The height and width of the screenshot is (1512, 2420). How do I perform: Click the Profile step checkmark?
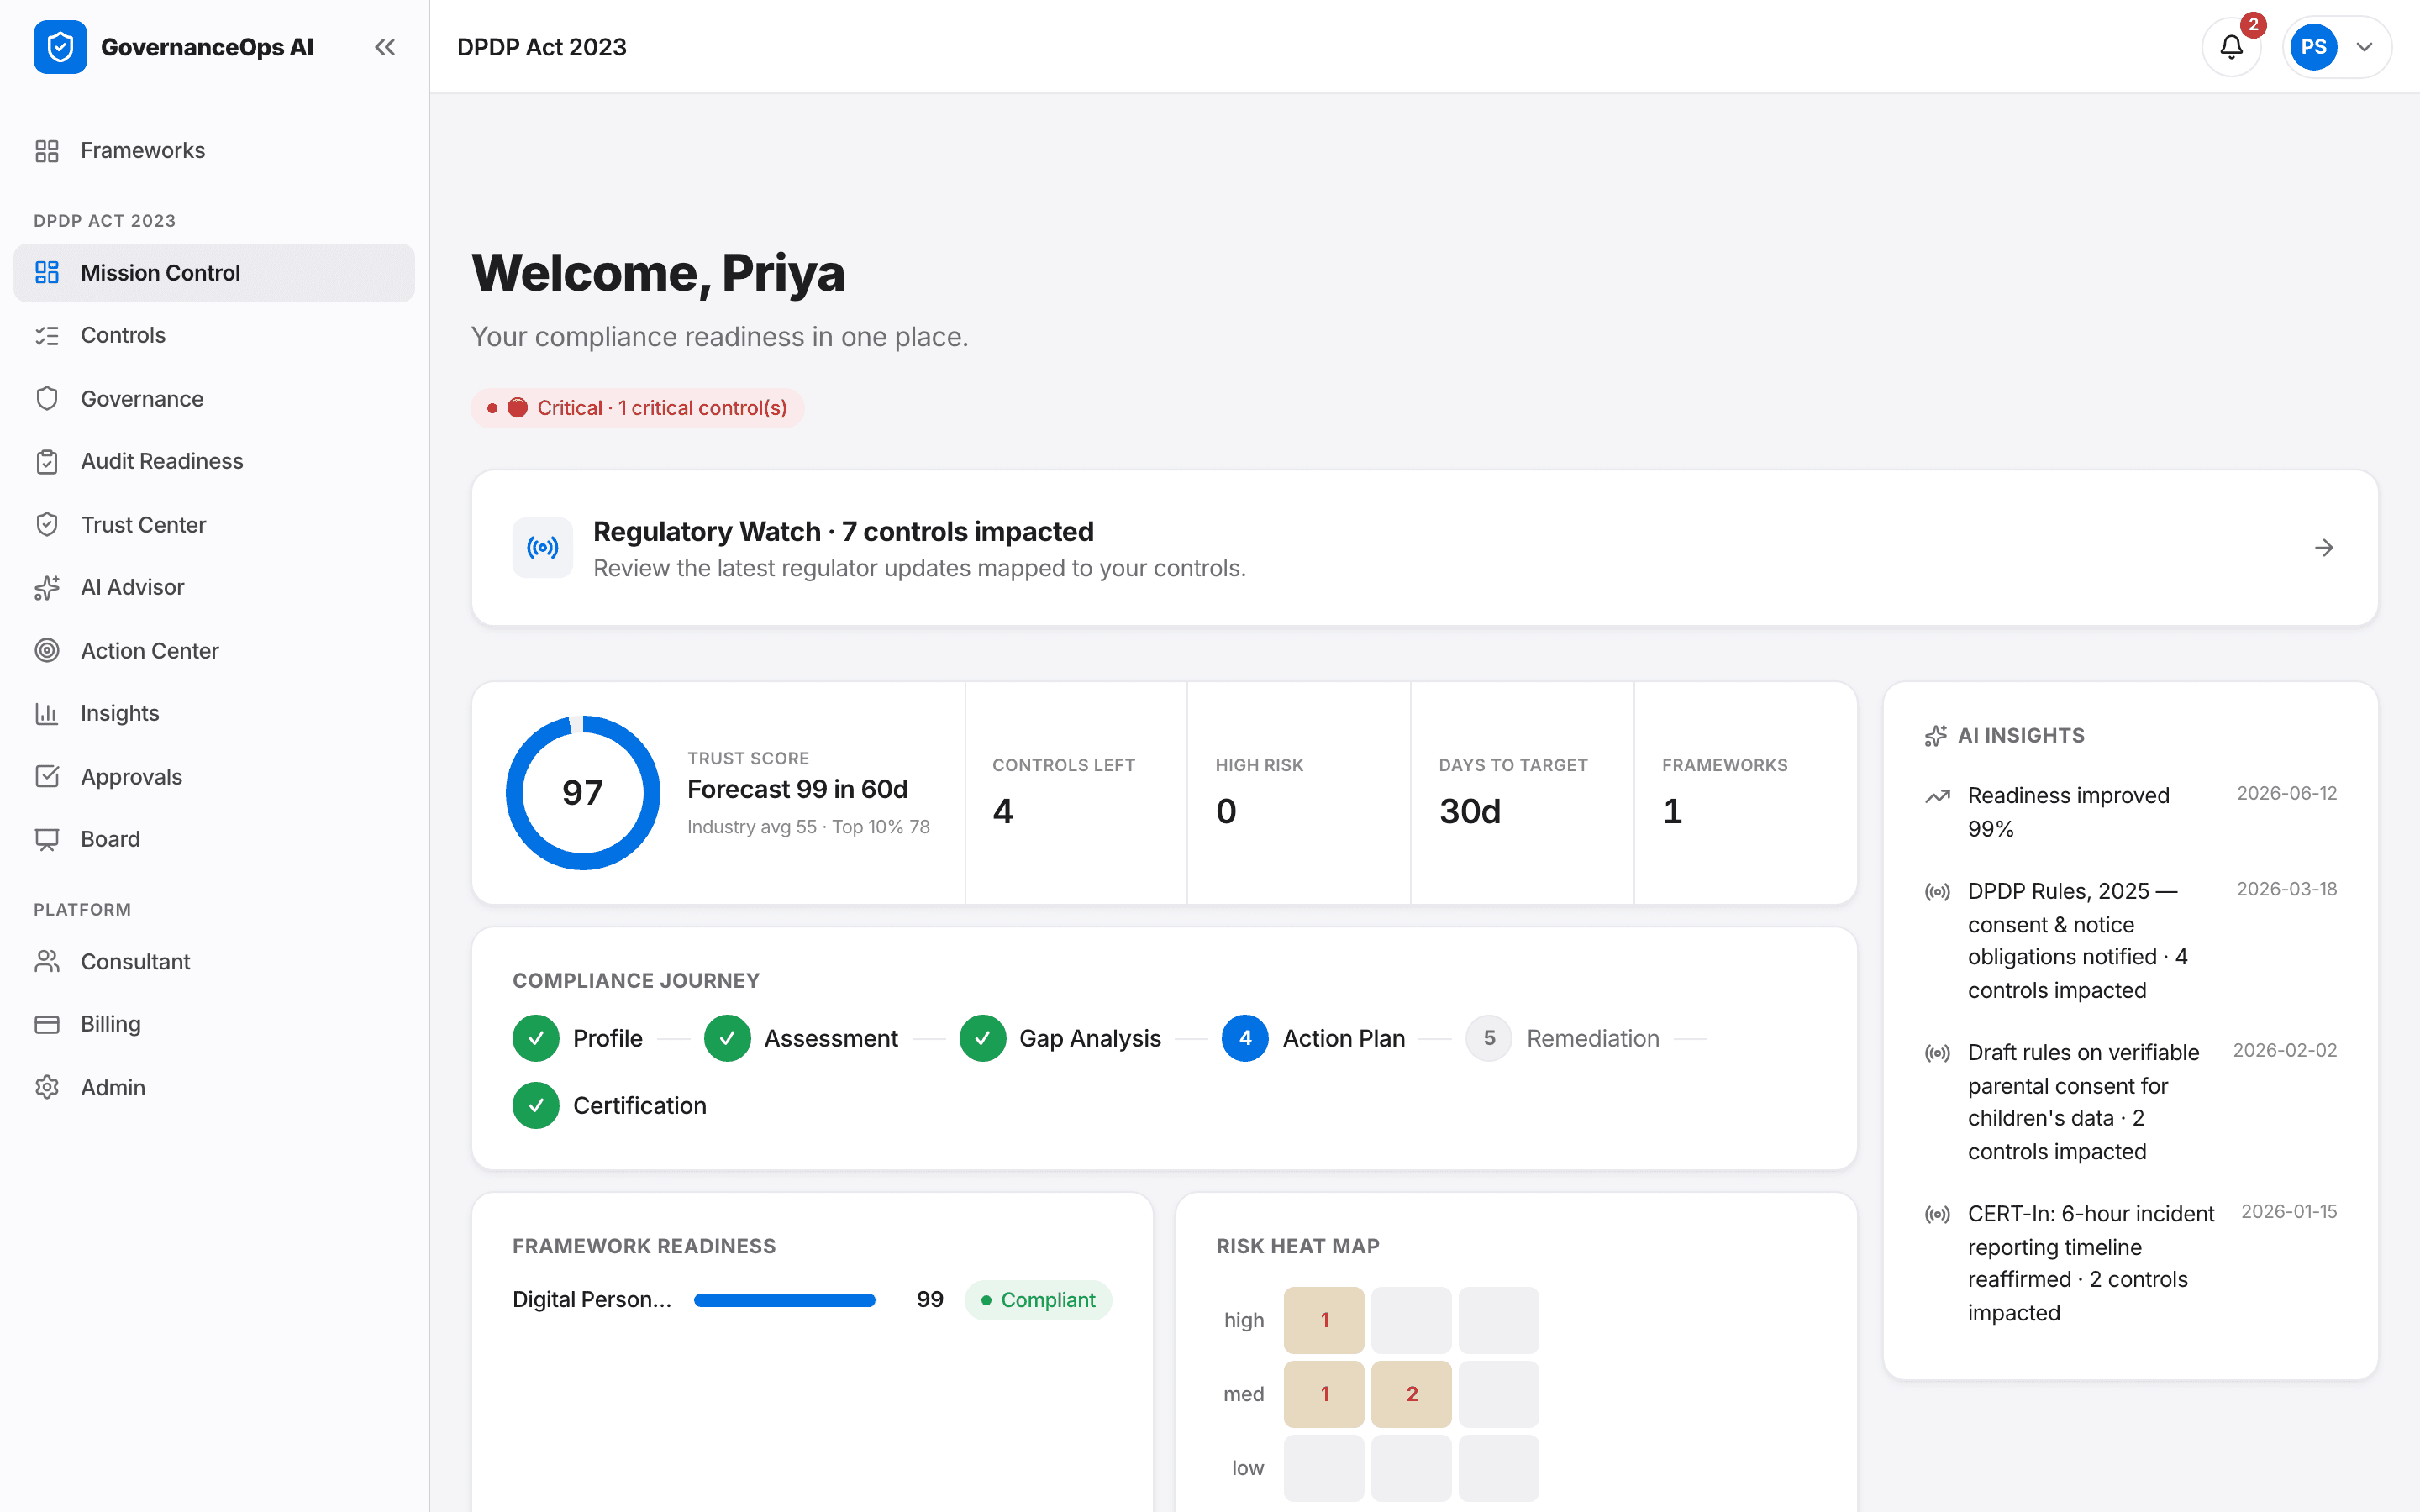[536, 1039]
